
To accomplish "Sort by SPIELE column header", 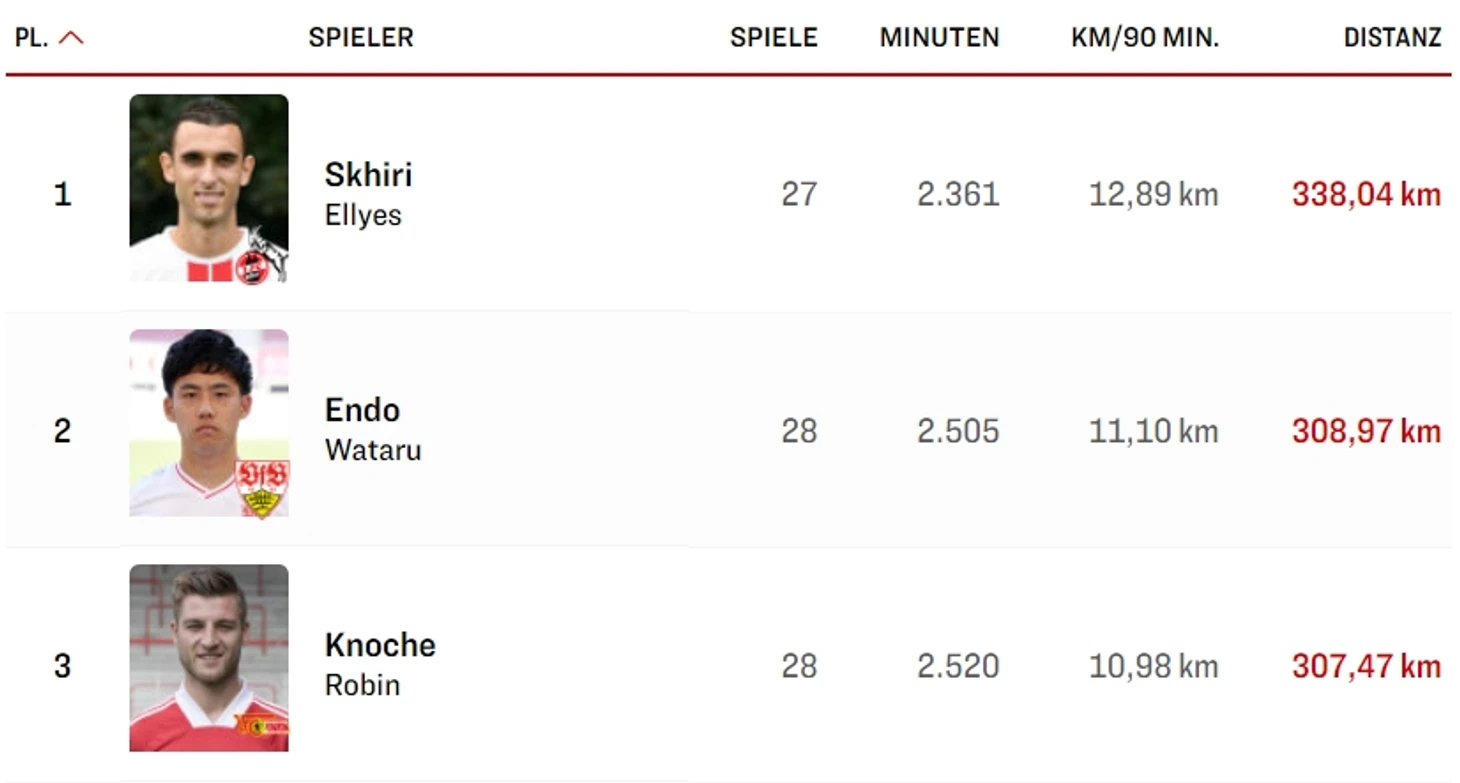I will (774, 38).
